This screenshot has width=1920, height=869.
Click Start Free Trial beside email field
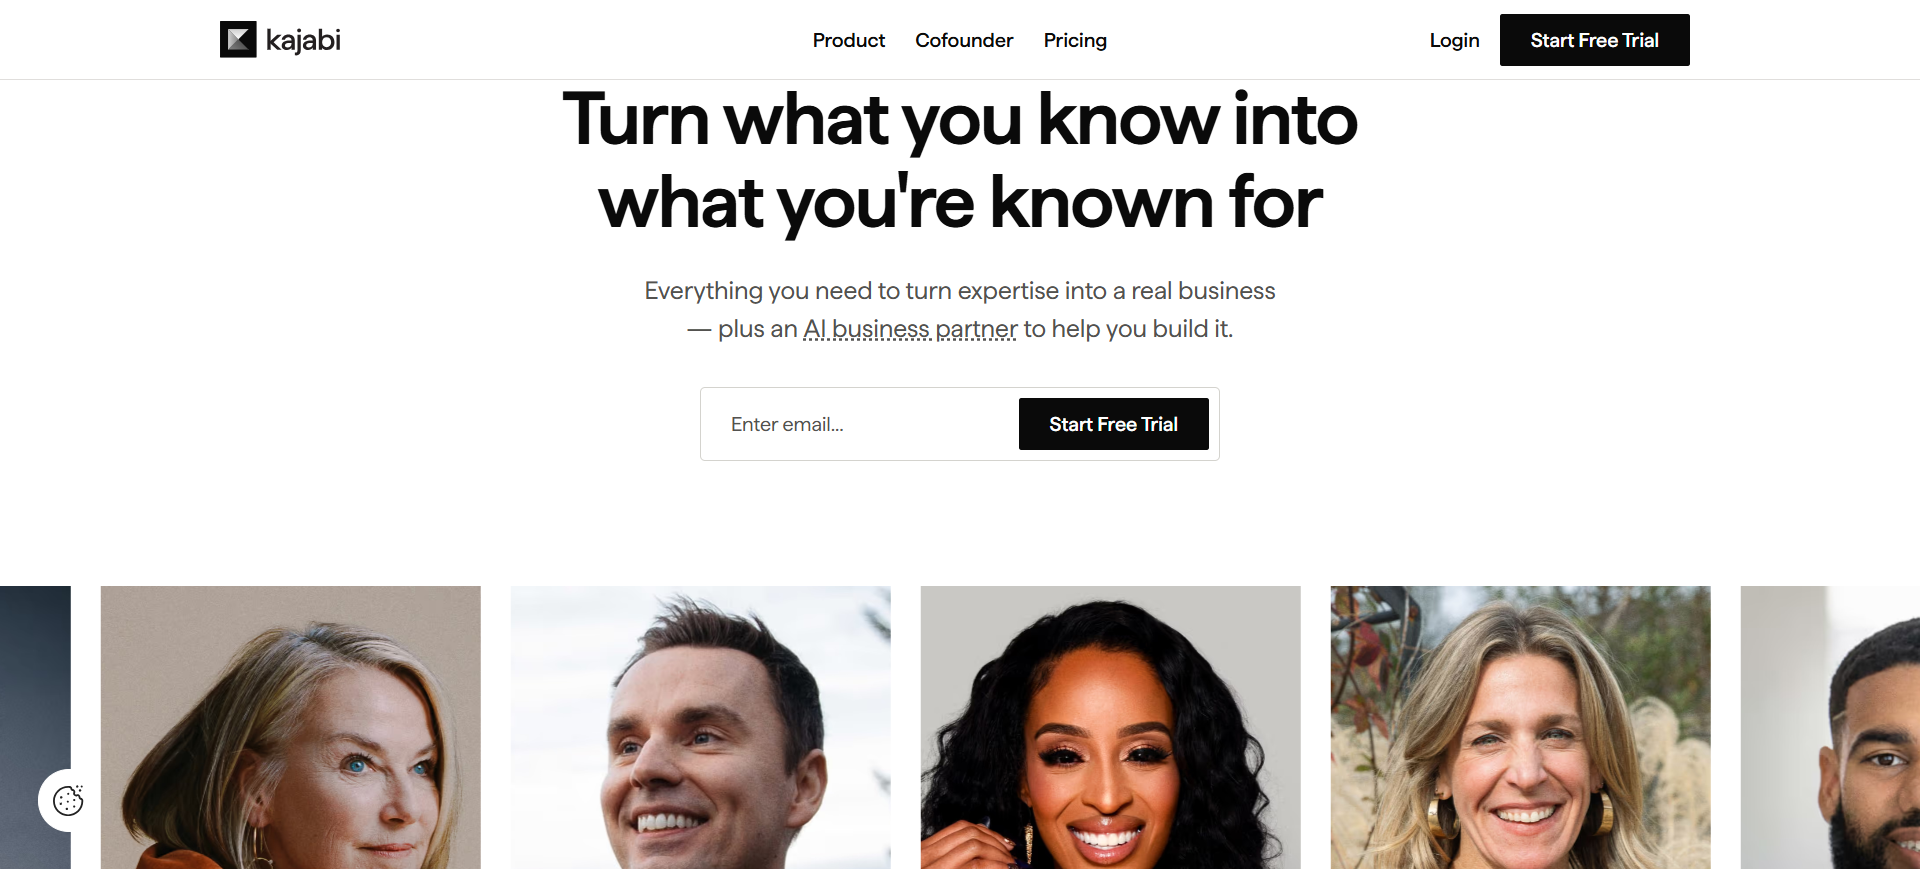[1113, 424]
